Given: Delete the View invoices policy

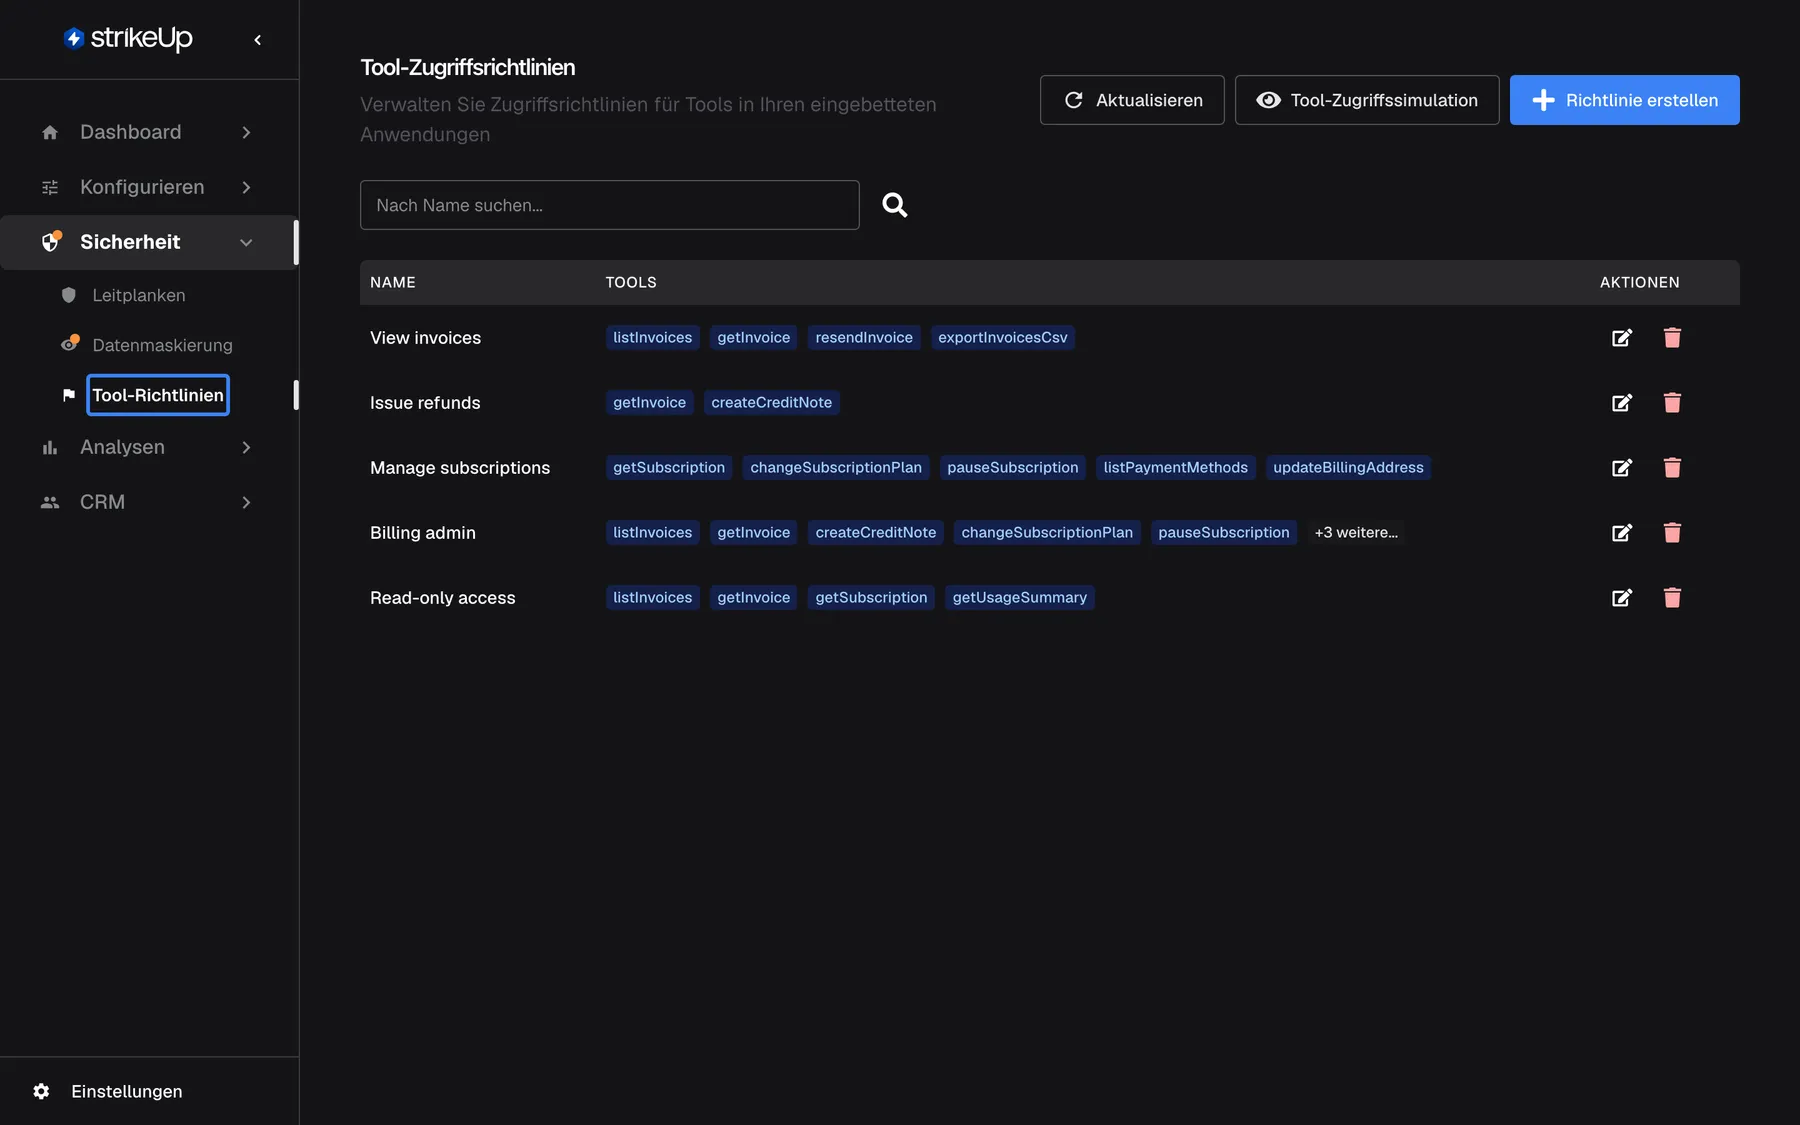Looking at the screenshot, I should 1672,338.
